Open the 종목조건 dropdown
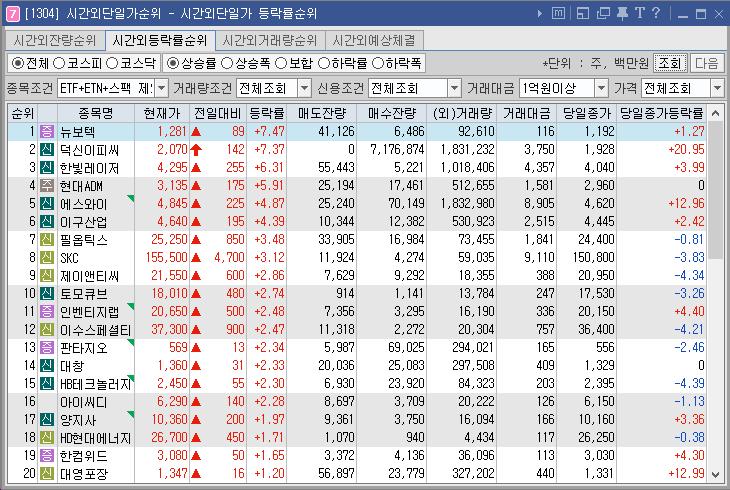The image size is (730, 490). pyautogui.click(x=162, y=88)
